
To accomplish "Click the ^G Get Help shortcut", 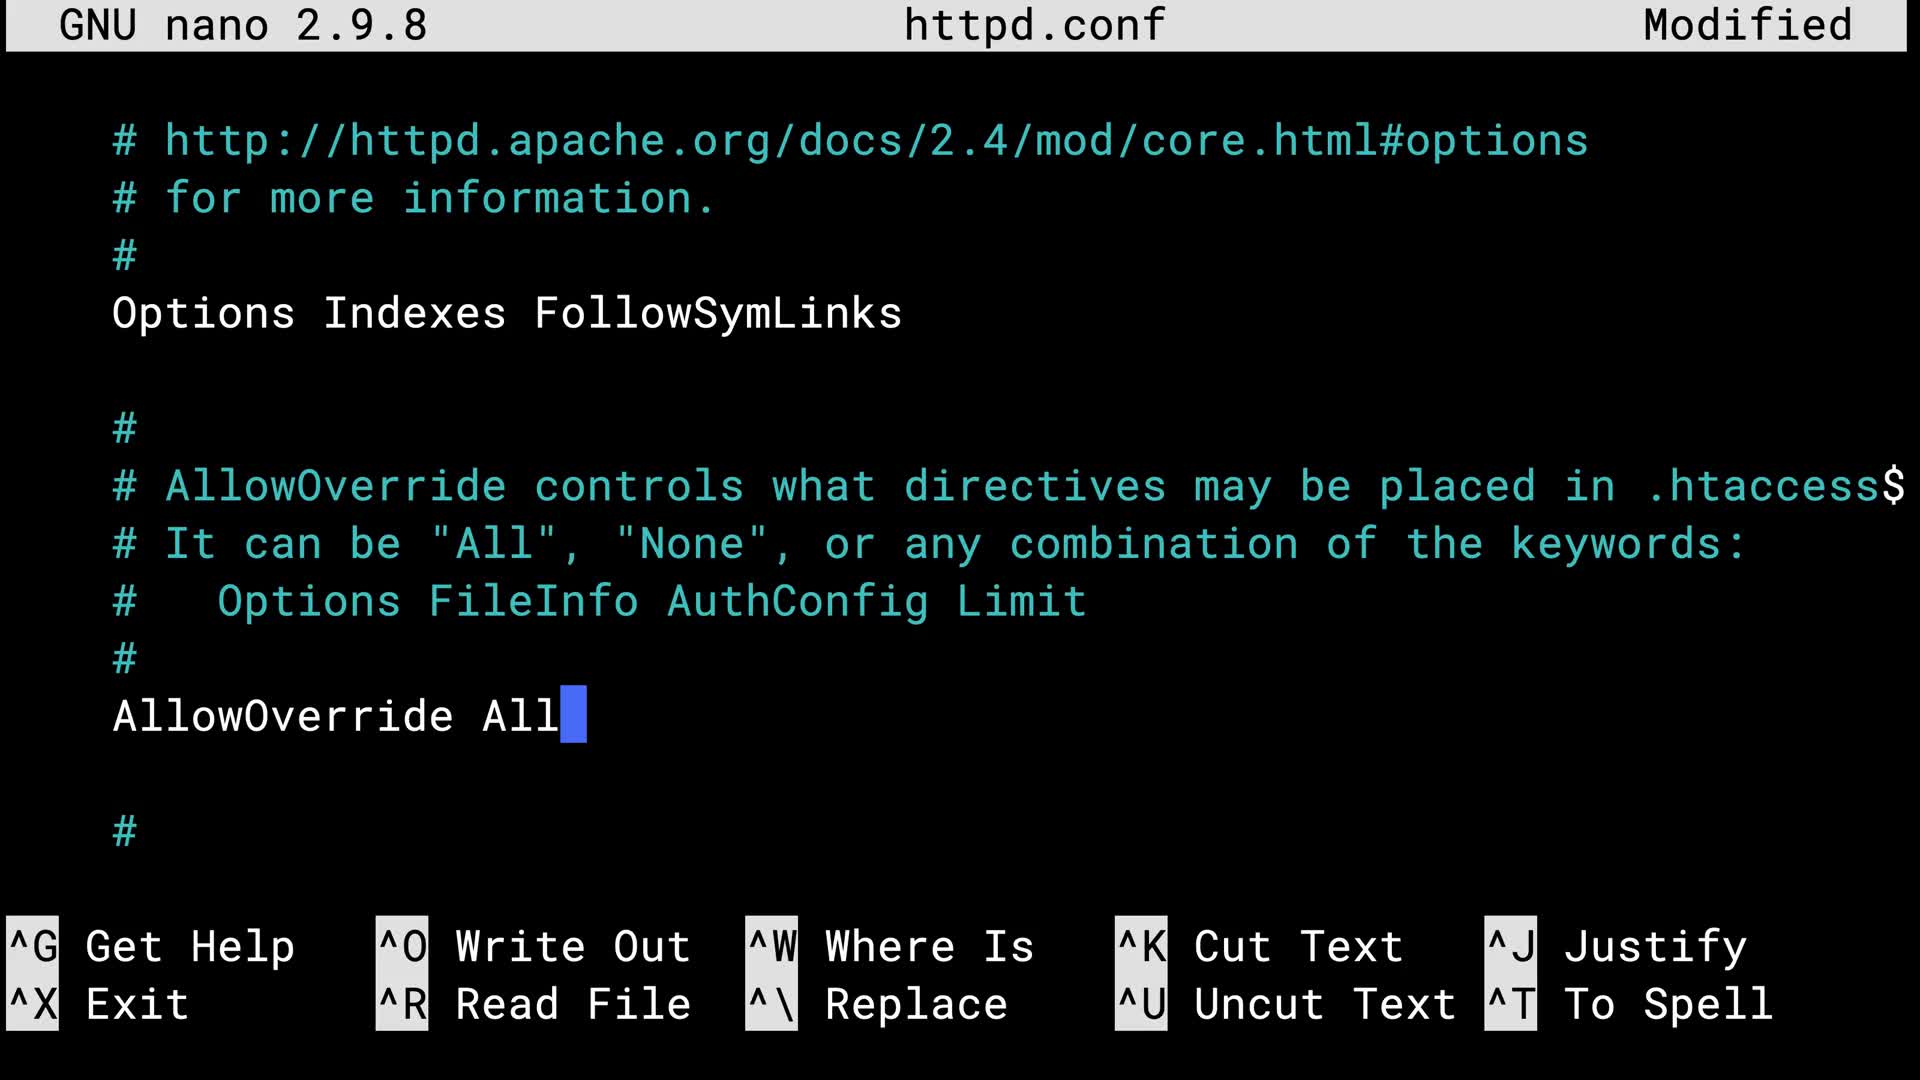I will pos(151,946).
